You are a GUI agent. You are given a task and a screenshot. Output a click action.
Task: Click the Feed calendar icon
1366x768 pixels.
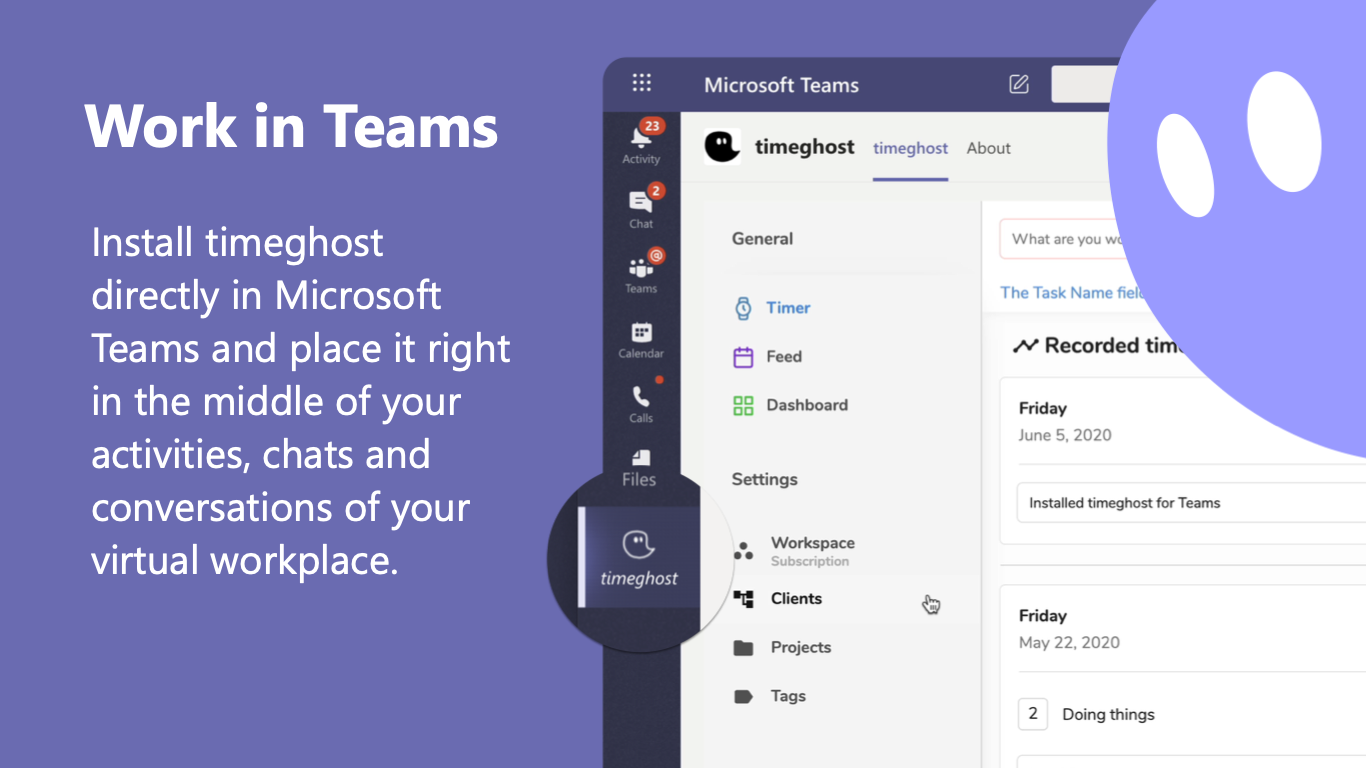click(x=743, y=357)
